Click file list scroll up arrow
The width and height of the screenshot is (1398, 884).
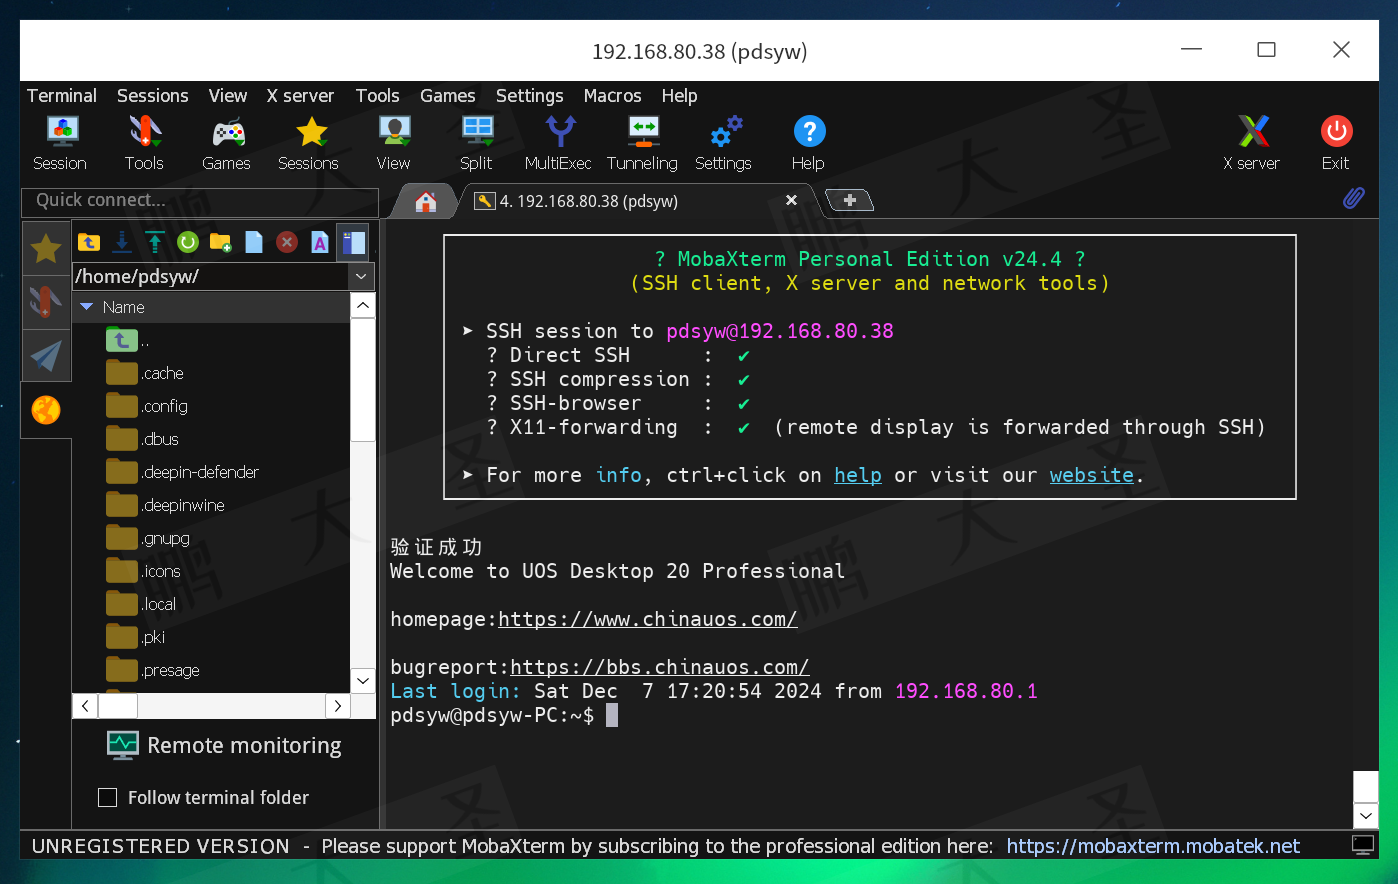point(363,305)
